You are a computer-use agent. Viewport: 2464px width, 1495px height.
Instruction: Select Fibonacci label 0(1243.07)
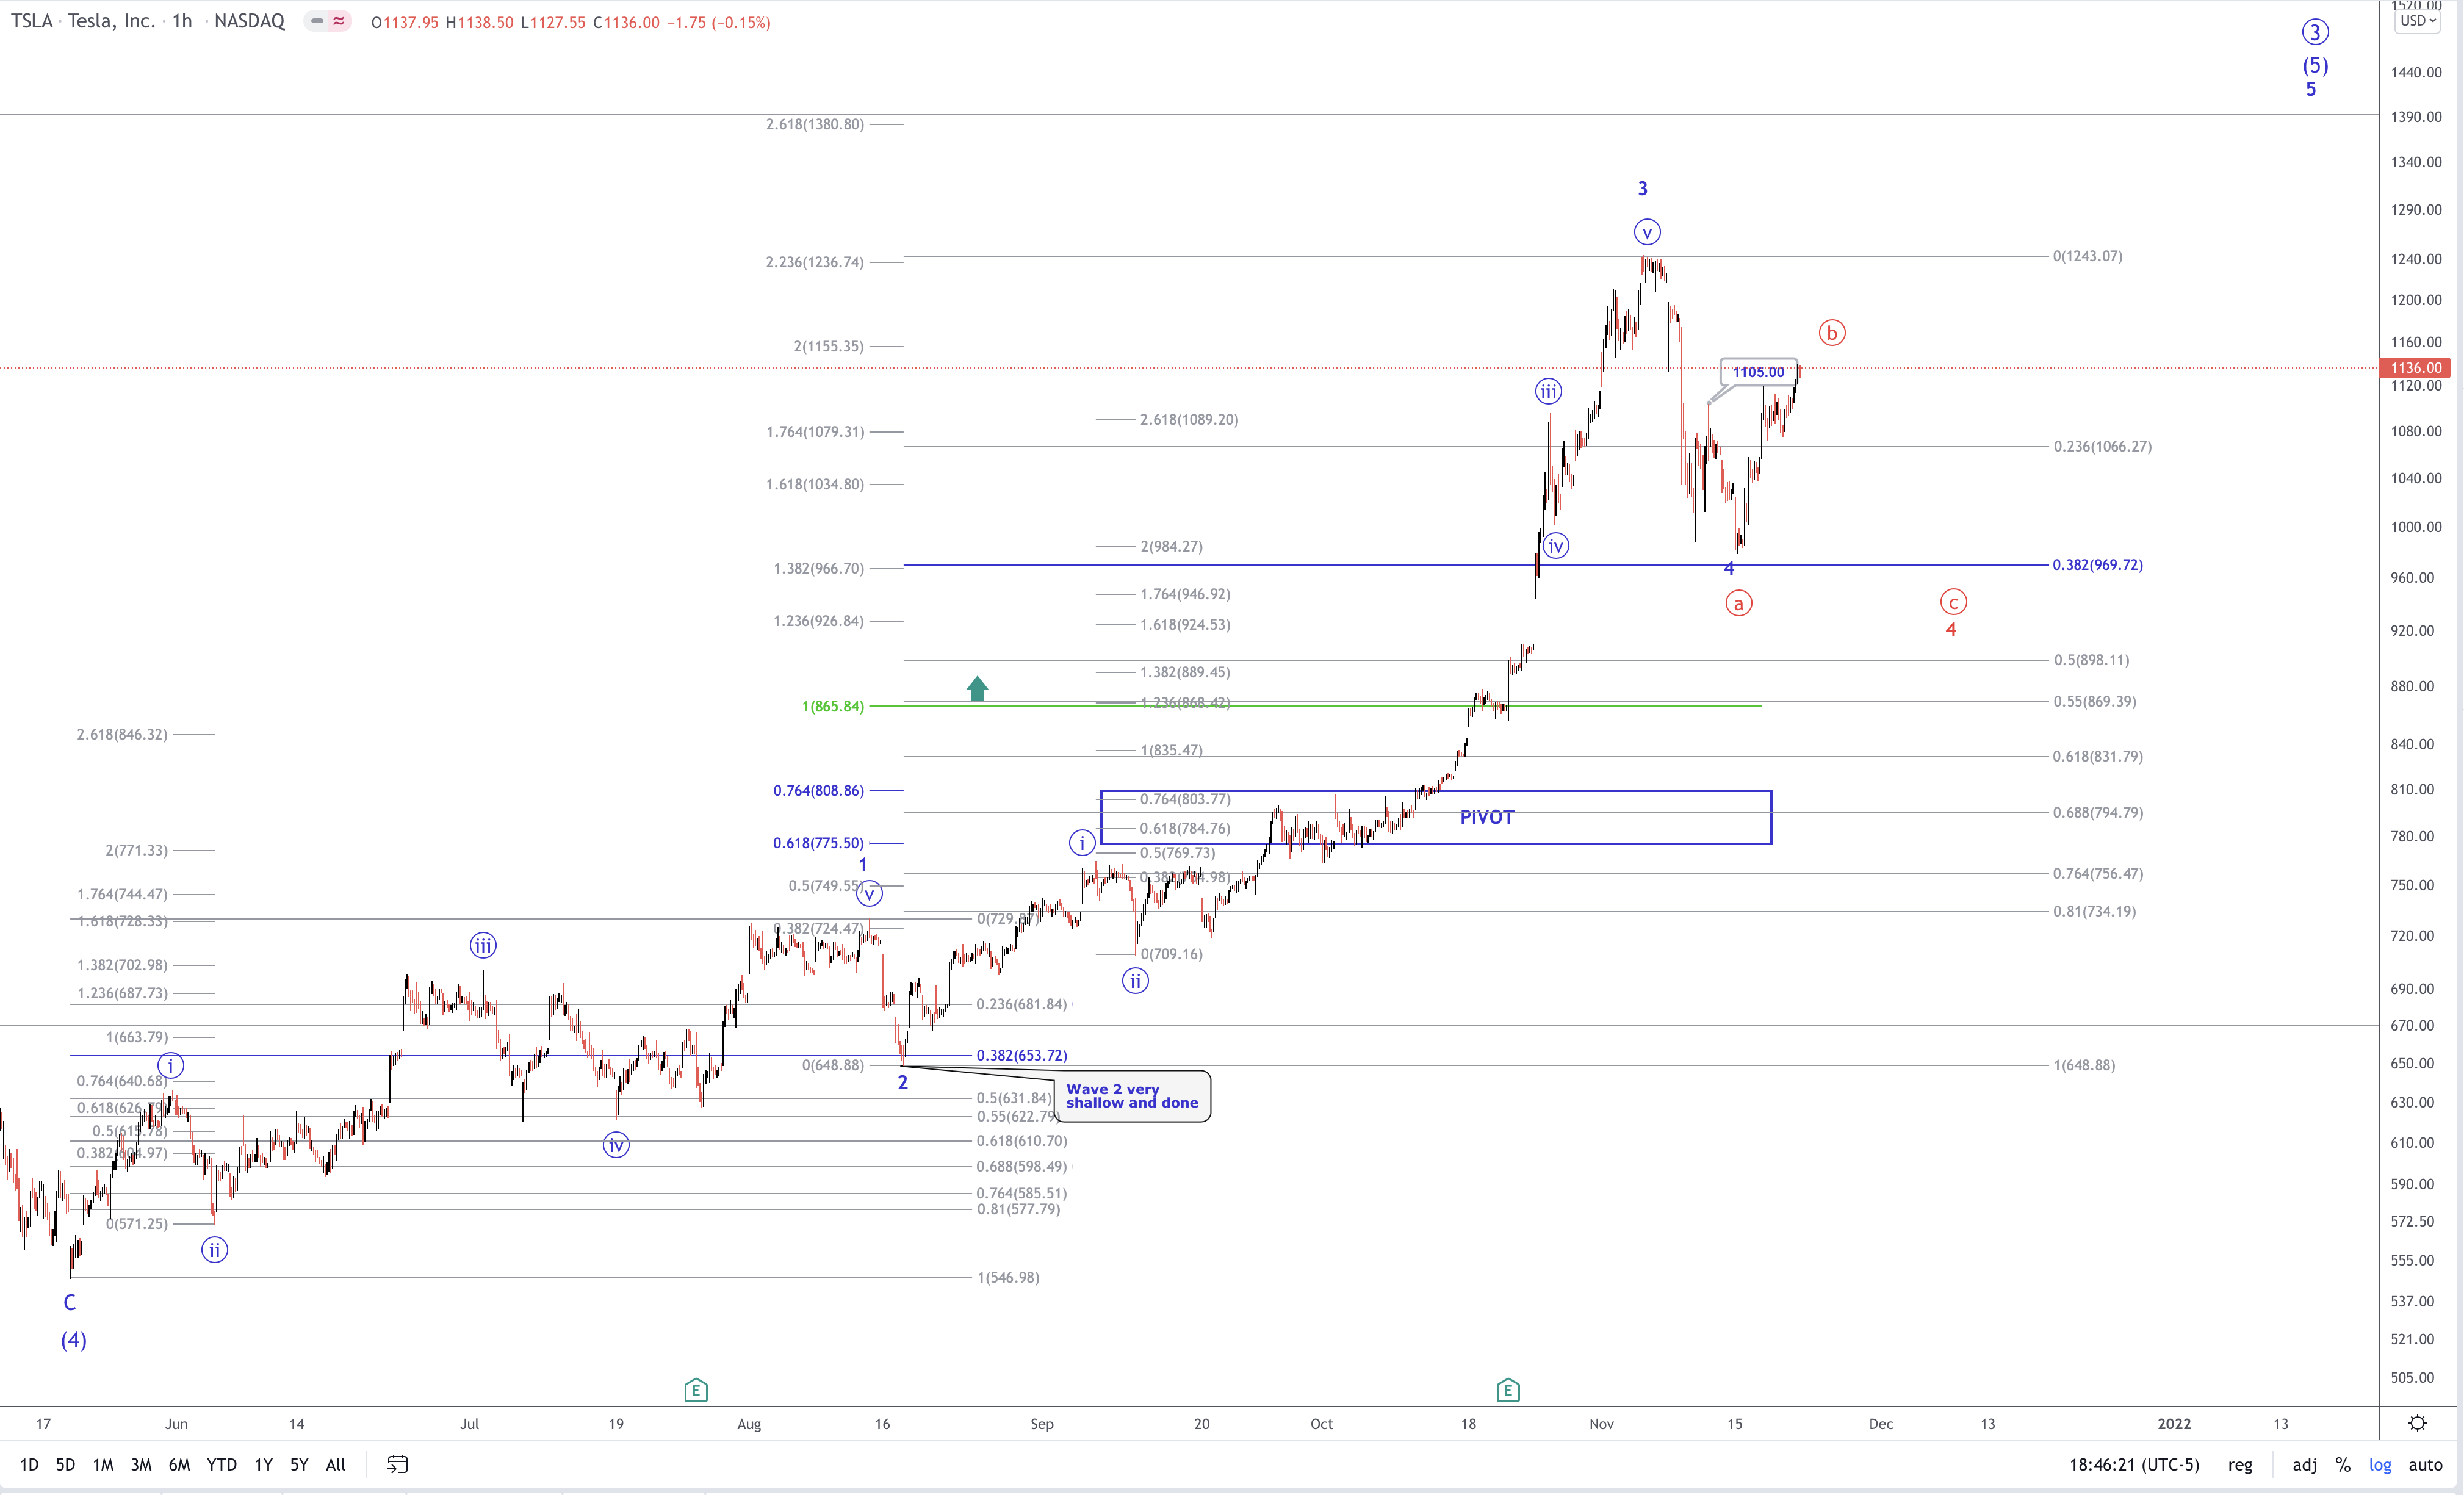(2087, 256)
